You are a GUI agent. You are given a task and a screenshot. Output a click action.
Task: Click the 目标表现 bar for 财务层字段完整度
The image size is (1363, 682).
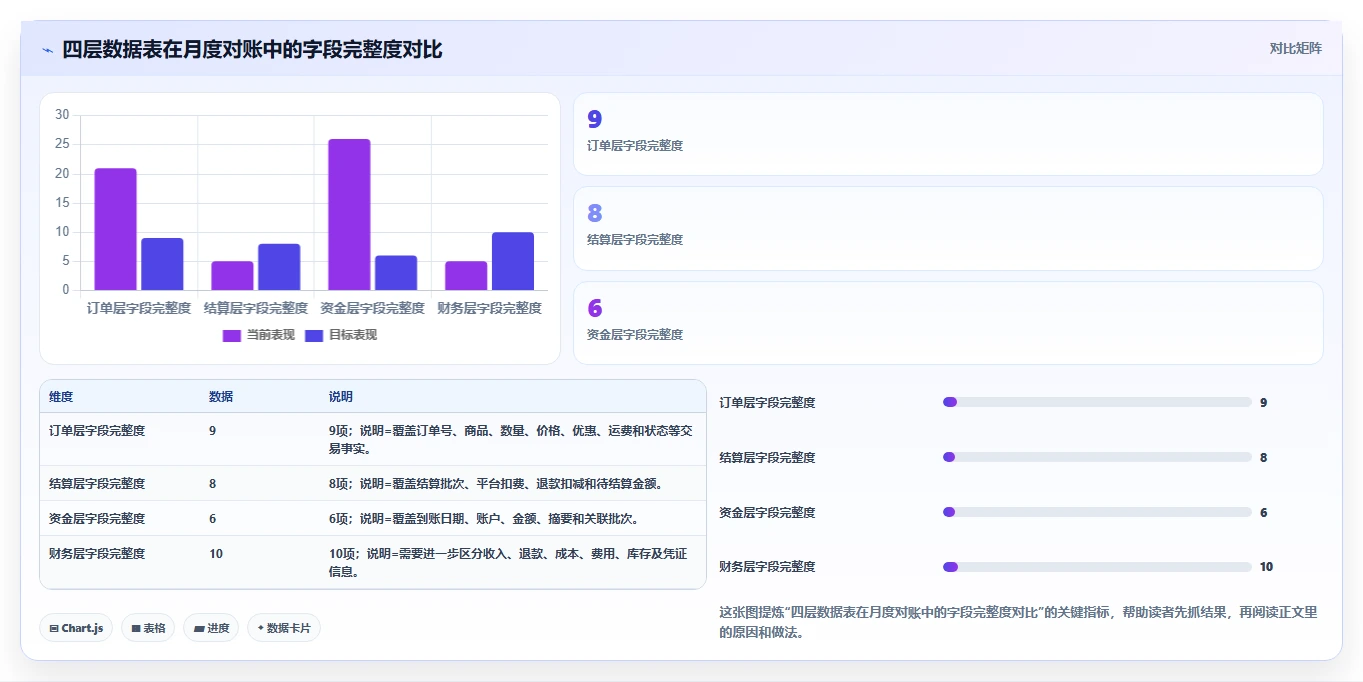coord(513,261)
